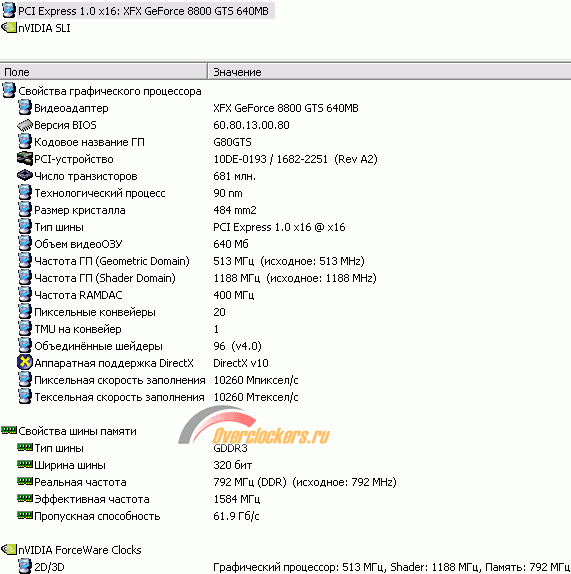Select the value '513 МГц (исходное: 513 MHz)'

pos(289,261)
